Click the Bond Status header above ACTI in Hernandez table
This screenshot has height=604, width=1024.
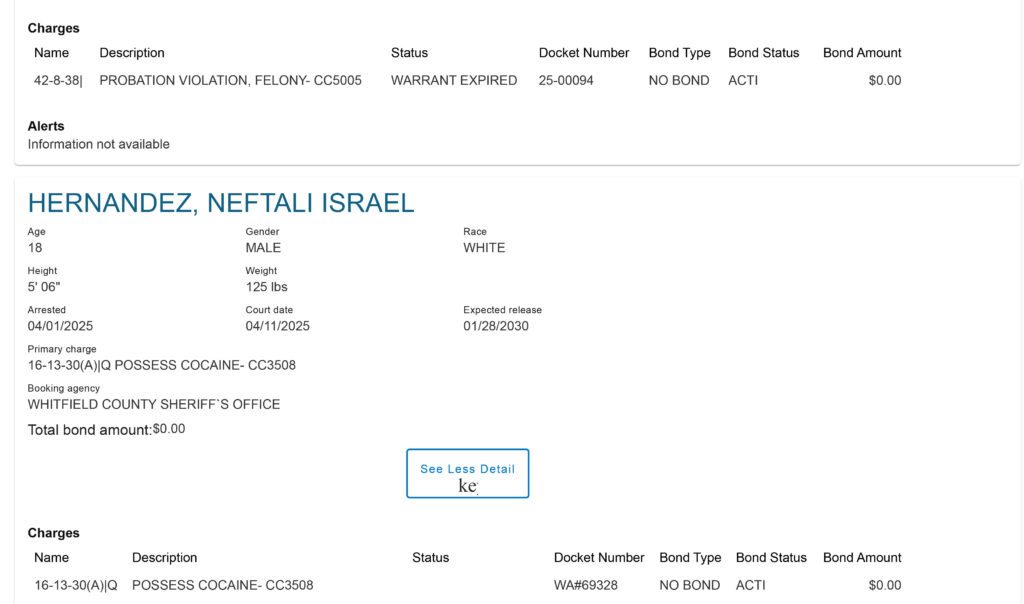pos(771,558)
